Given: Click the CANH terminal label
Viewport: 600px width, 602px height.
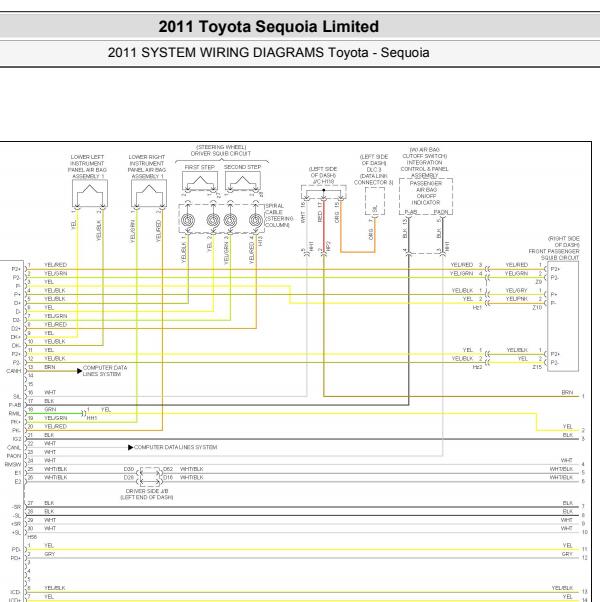Looking at the screenshot, I should click(13, 371).
